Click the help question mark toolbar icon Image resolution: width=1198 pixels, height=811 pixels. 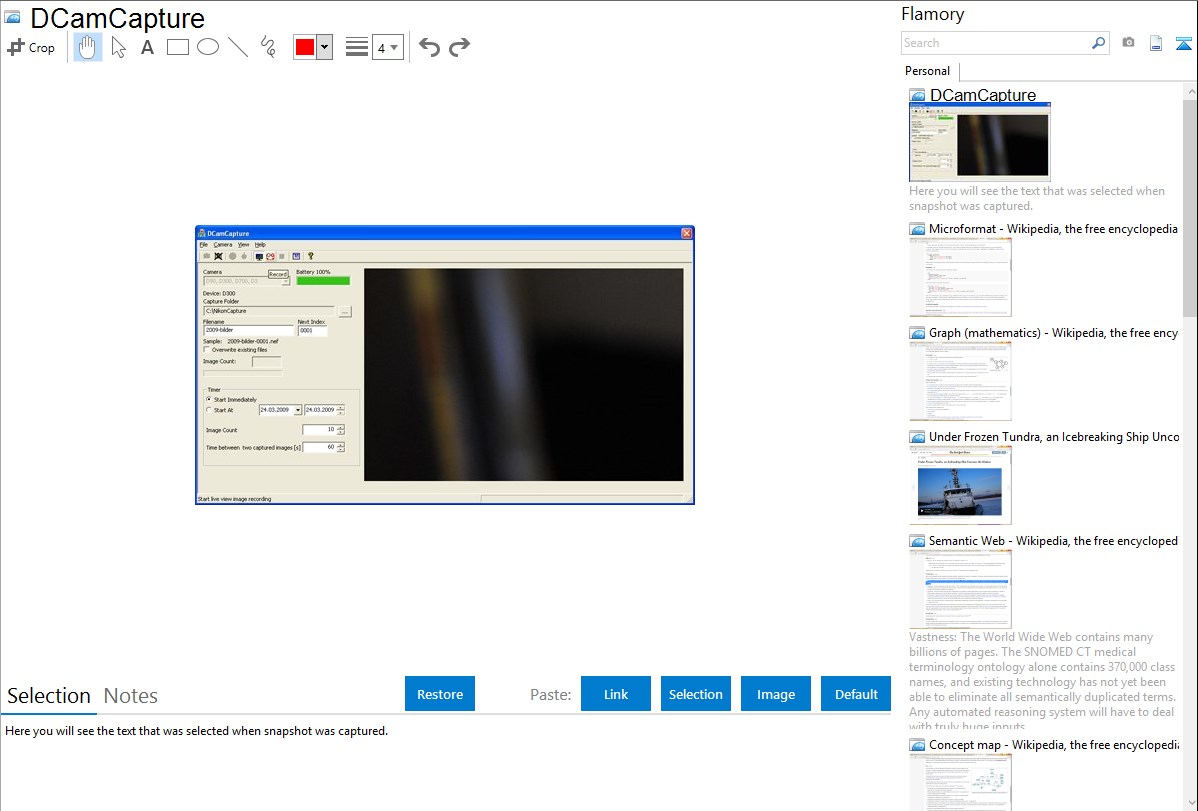310,256
